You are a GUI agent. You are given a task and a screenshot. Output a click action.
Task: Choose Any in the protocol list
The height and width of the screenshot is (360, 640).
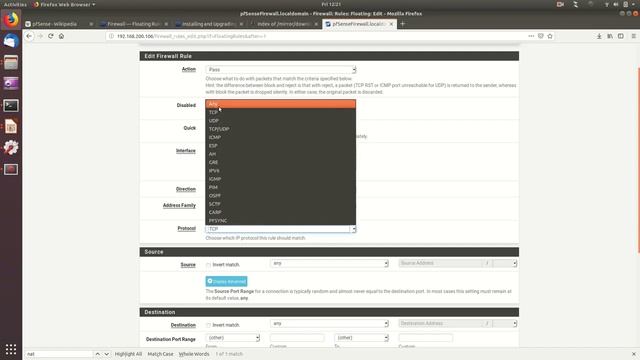pyautogui.click(x=280, y=104)
